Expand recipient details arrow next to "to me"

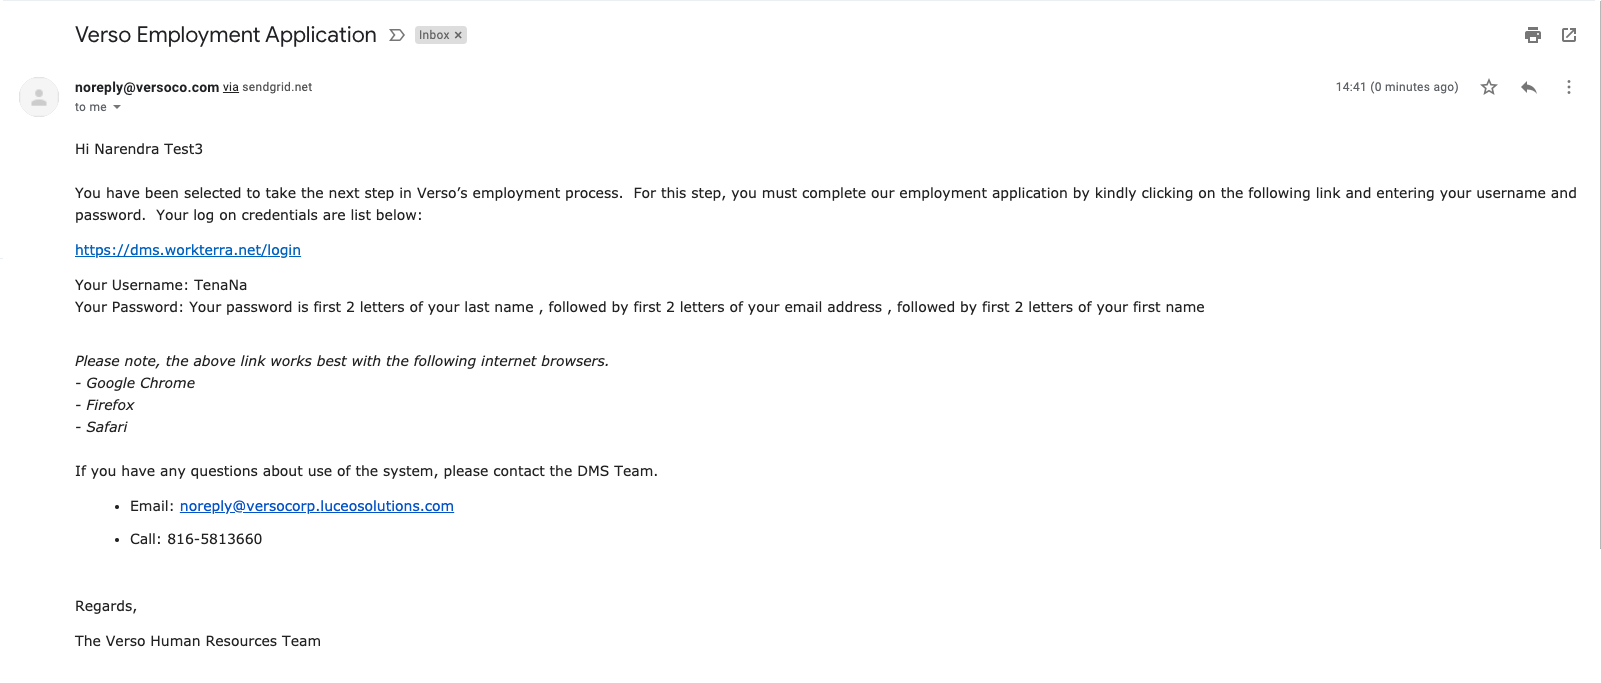pyautogui.click(x=117, y=107)
